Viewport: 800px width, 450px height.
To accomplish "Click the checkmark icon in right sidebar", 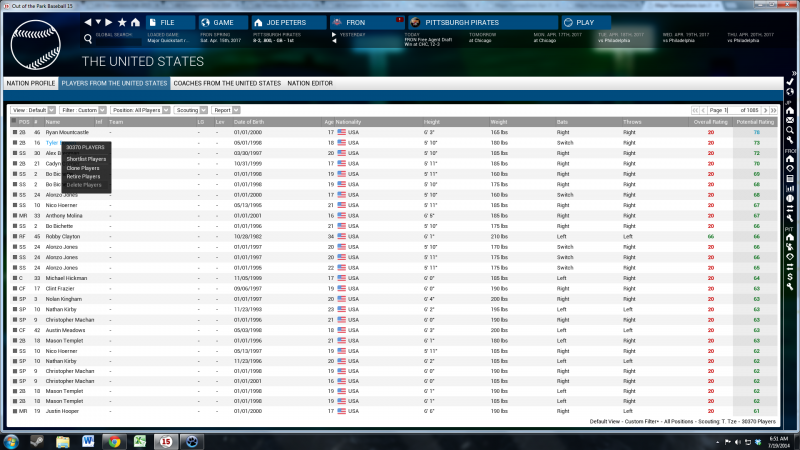I will point(790,82).
